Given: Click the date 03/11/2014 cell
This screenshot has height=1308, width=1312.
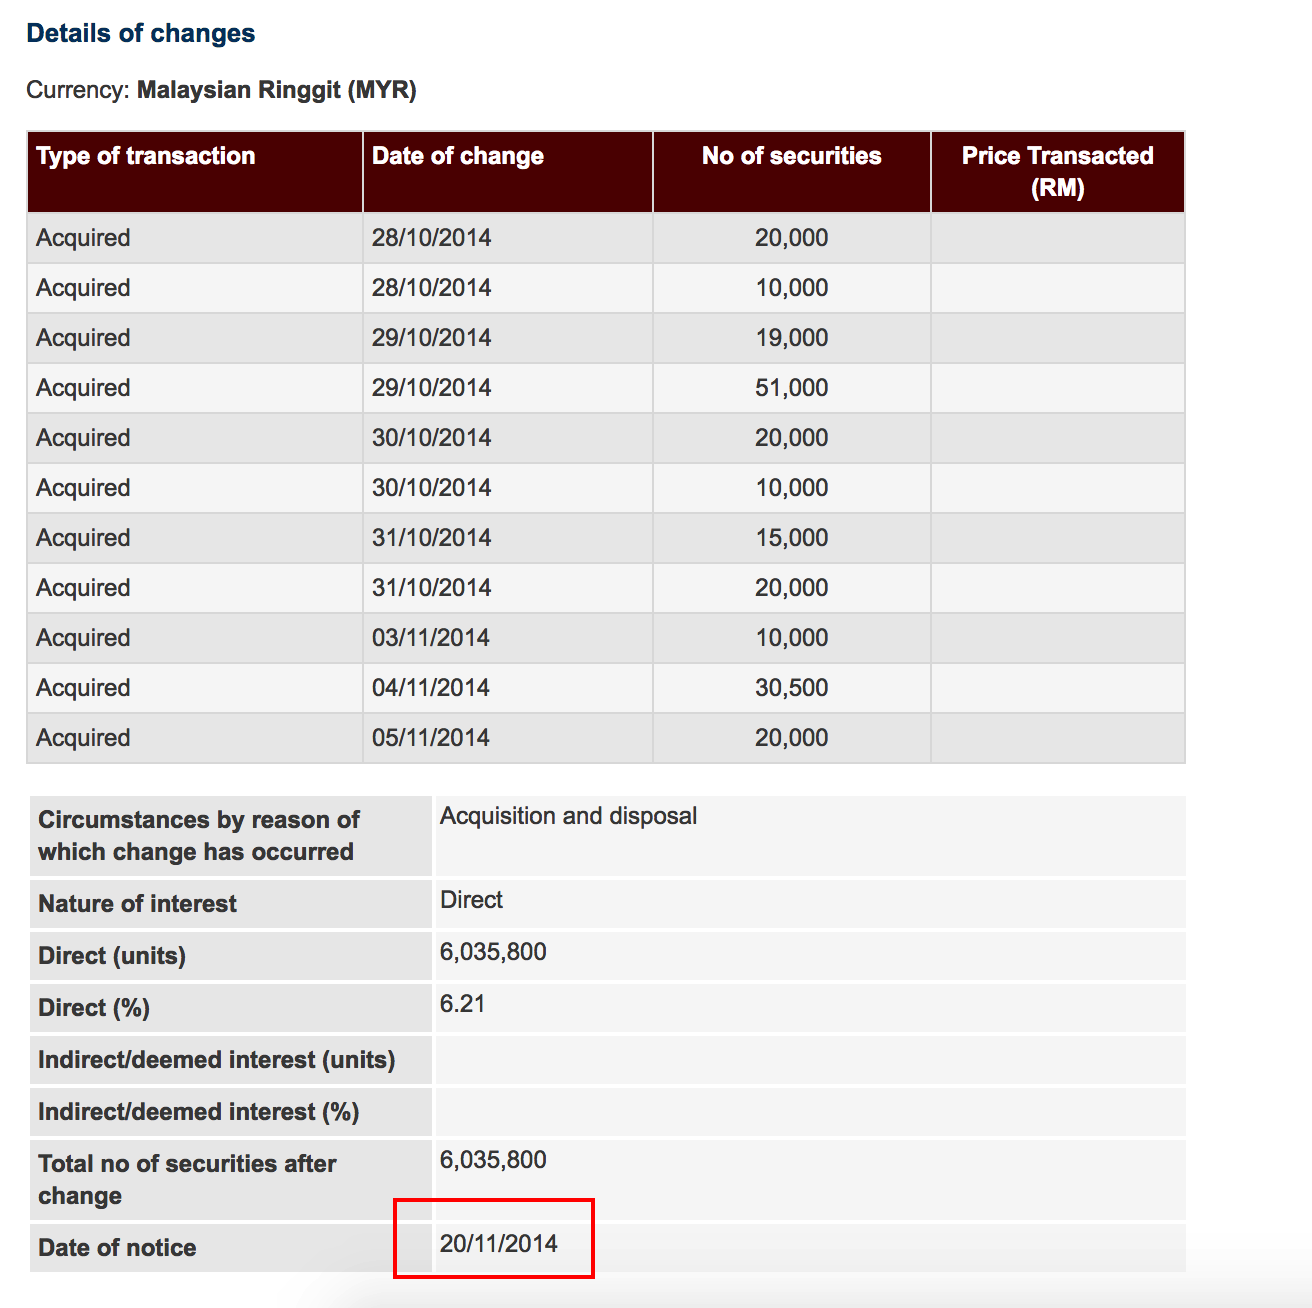Looking at the screenshot, I should [431, 638].
